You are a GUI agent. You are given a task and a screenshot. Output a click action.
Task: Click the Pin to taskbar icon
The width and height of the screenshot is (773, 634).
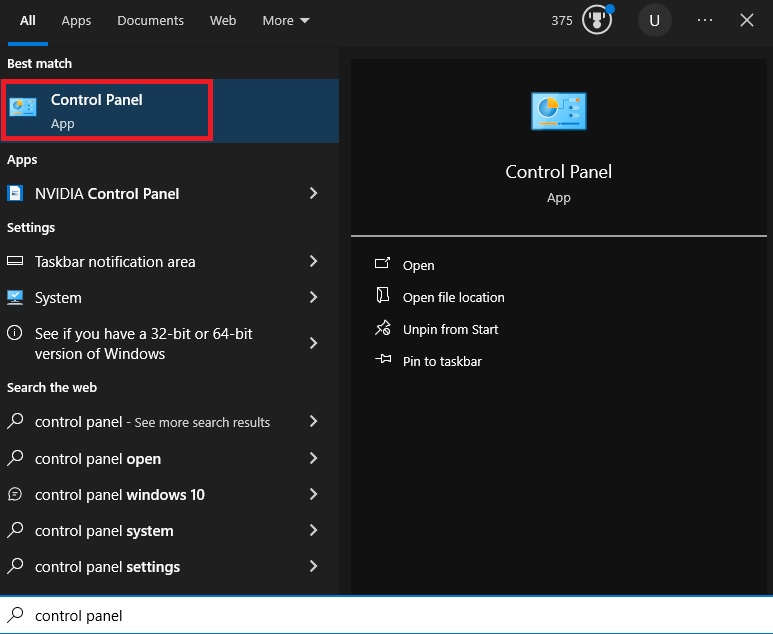point(382,360)
